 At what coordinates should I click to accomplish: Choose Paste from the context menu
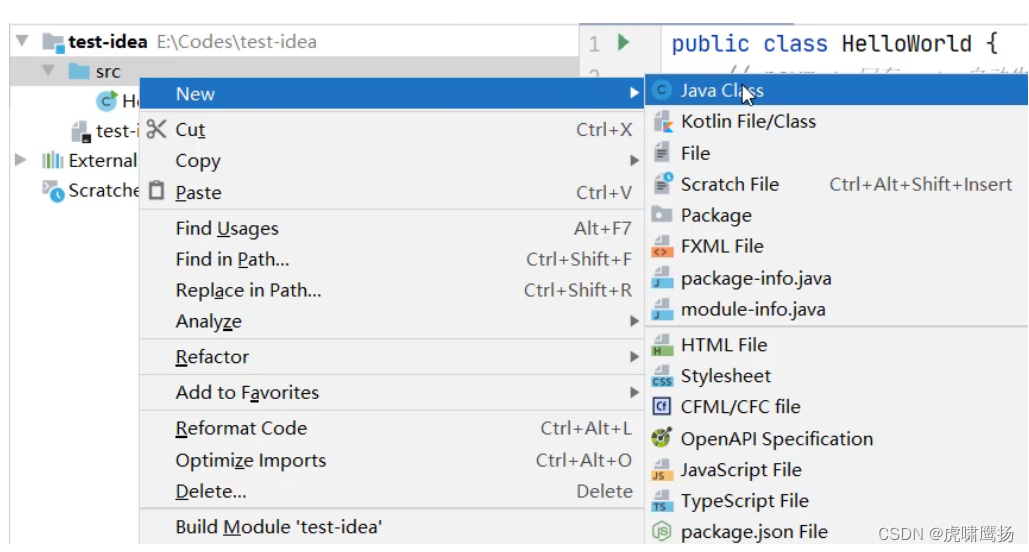tap(391, 192)
